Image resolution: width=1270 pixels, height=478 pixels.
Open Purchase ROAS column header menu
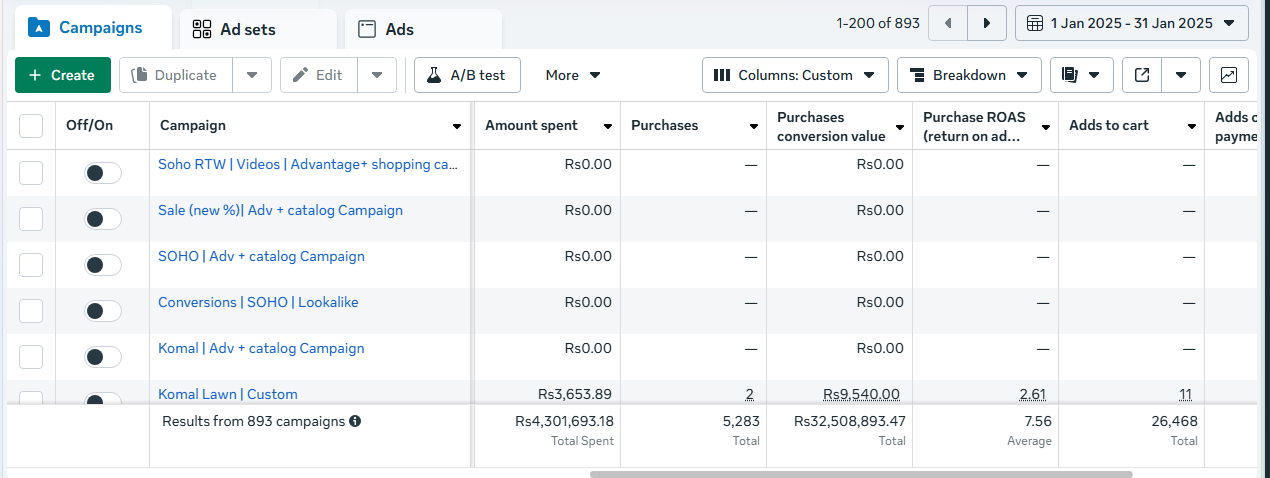tap(1046, 126)
